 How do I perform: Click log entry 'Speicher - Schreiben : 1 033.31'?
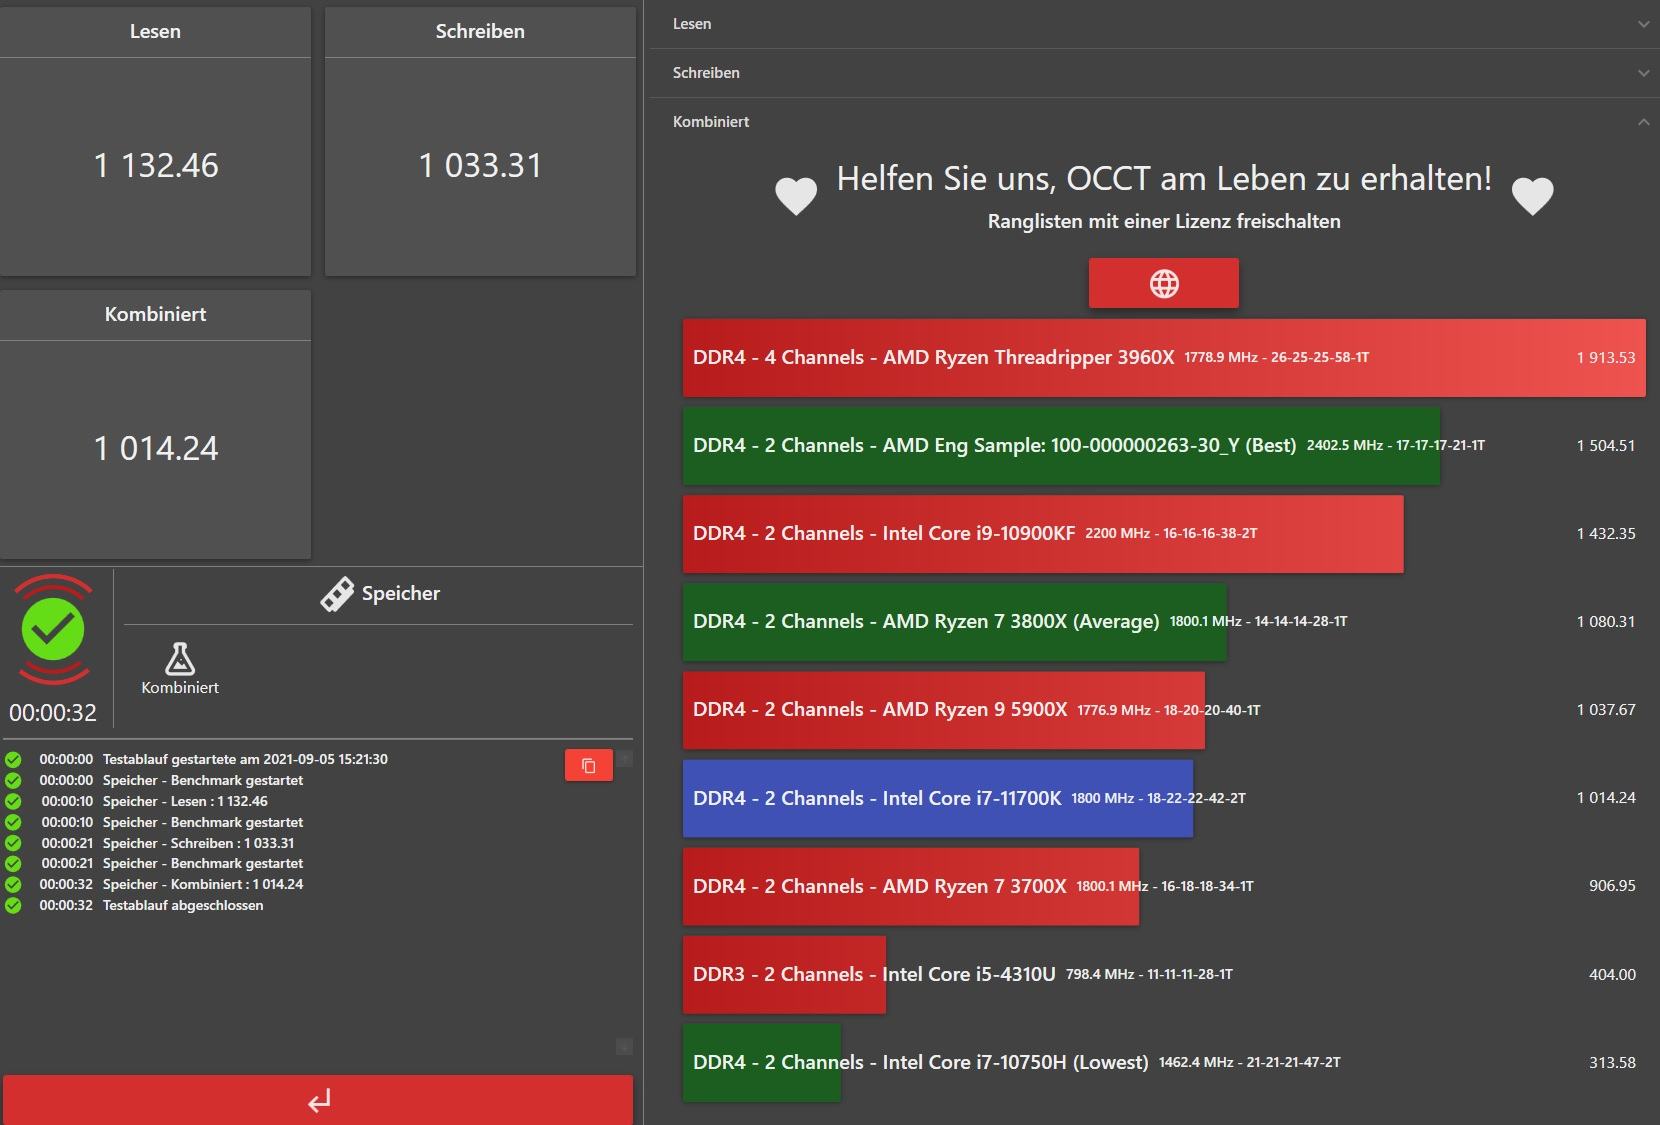(x=198, y=843)
